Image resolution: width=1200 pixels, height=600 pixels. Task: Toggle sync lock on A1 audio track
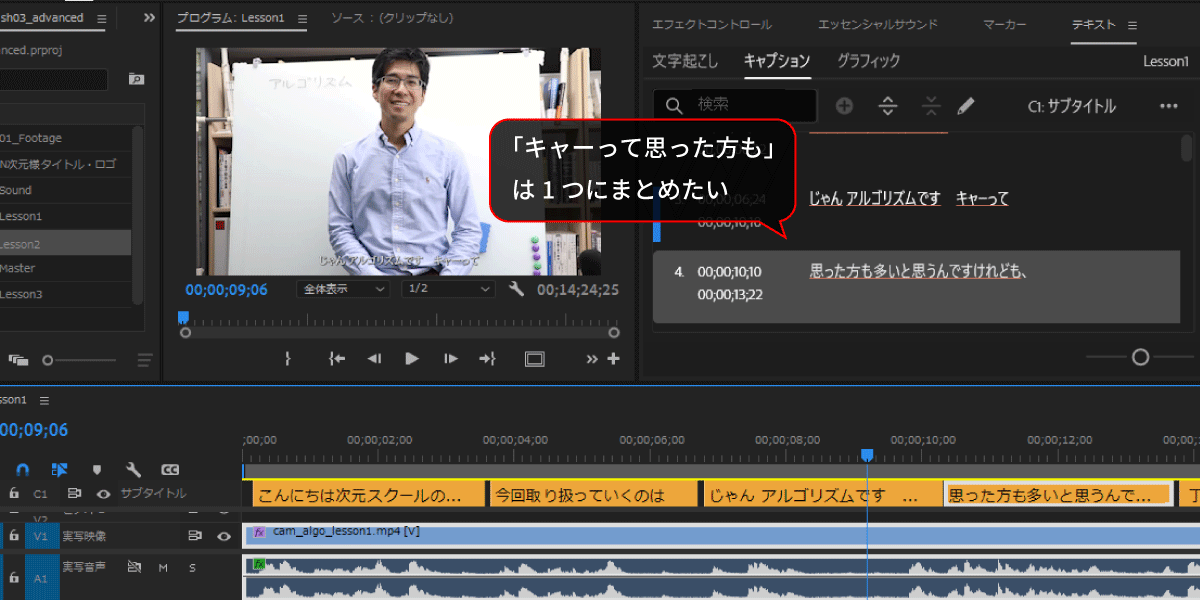[x=134, y=567]
